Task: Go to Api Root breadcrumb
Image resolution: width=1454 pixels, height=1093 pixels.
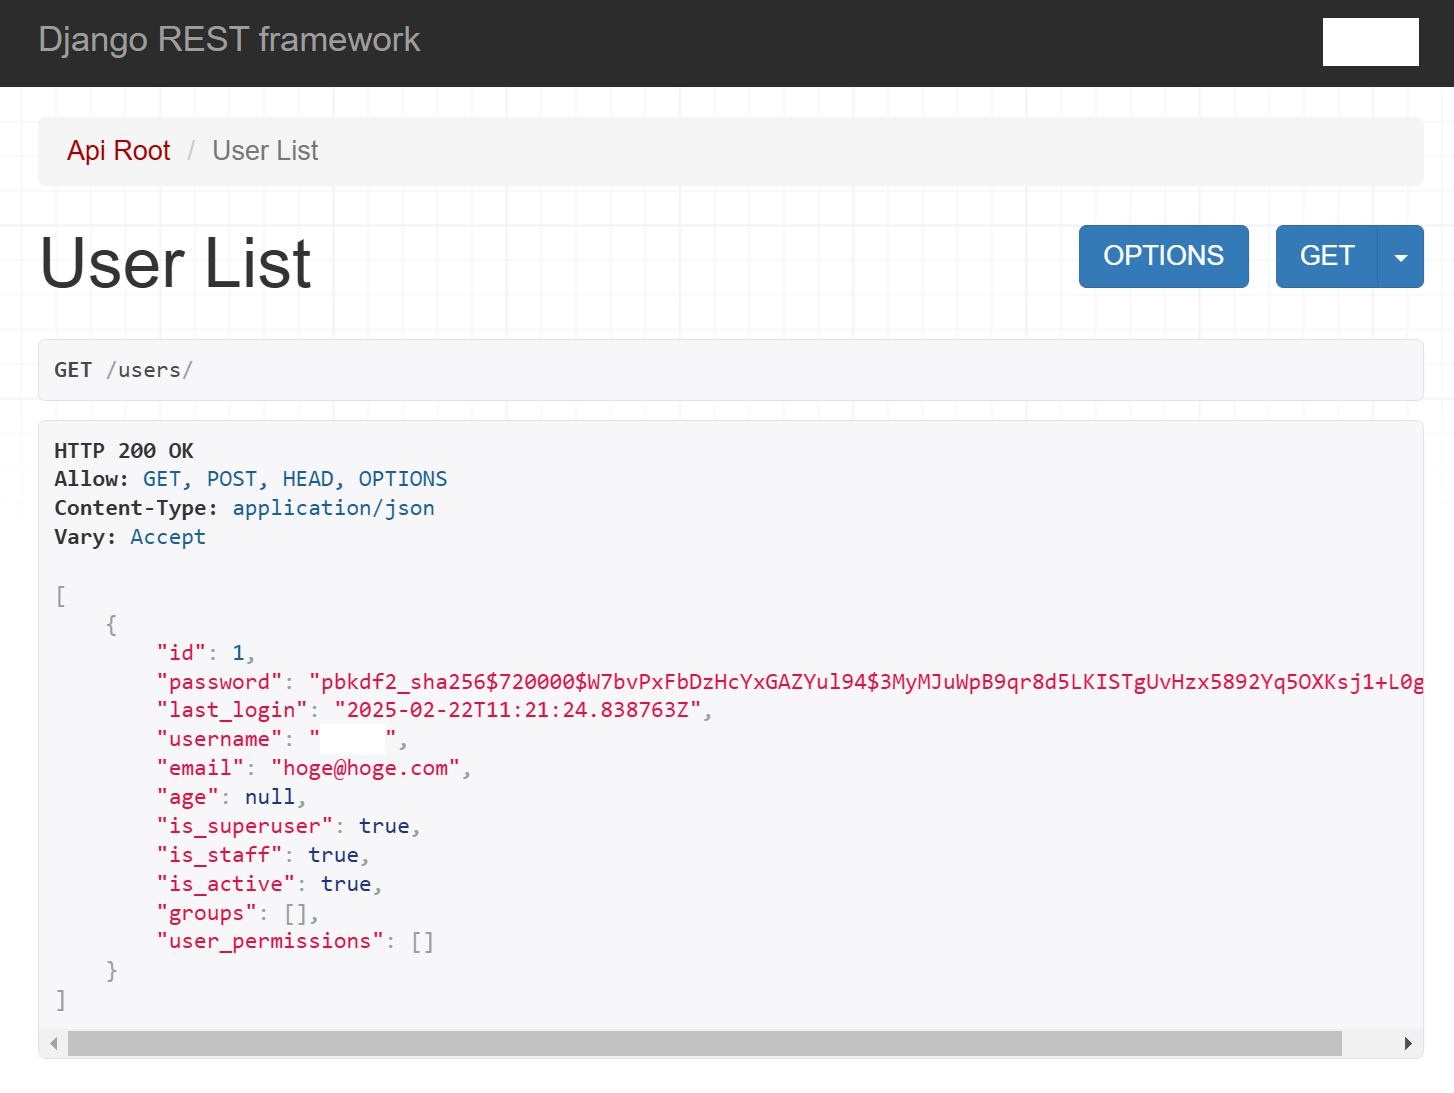Action: click(118, 151)
